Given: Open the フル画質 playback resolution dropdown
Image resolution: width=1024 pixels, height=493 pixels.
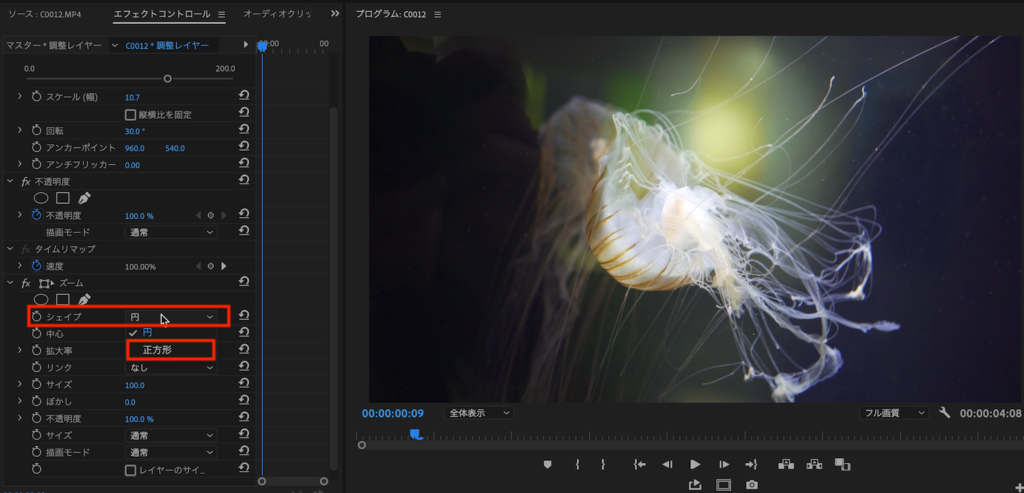Looking at the screenshot, I should (x=894, y=413).
